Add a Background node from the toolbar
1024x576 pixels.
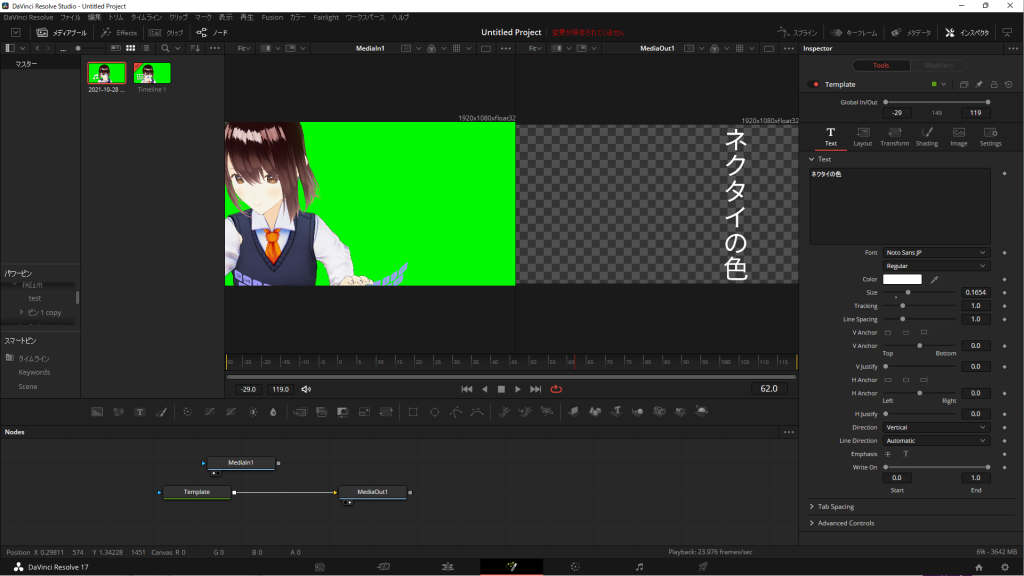[x=97, y=412]
